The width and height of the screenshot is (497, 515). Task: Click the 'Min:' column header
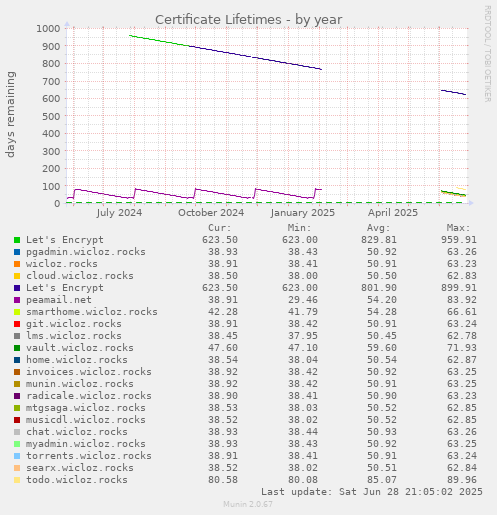(x=299, y=228)
